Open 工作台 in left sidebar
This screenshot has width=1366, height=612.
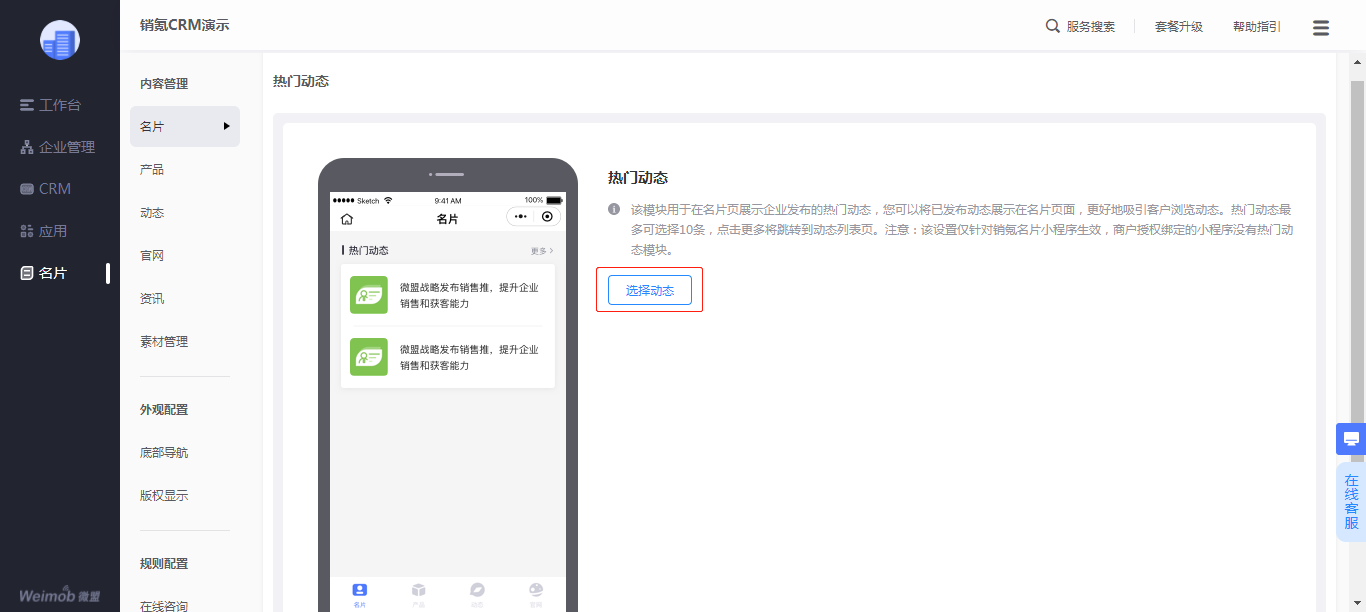[x=60, y=105]
